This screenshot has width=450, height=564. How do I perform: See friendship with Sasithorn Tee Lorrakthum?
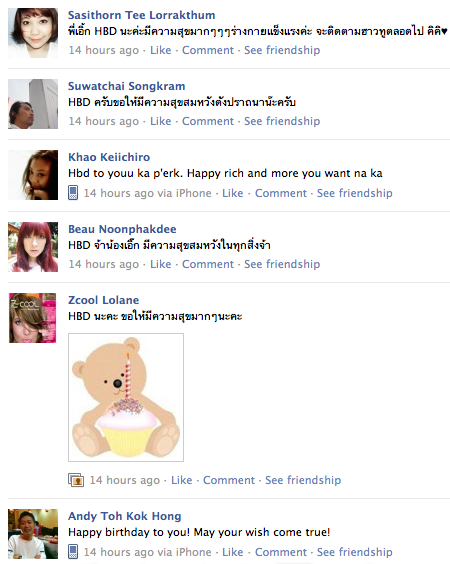tap(282, 50)
